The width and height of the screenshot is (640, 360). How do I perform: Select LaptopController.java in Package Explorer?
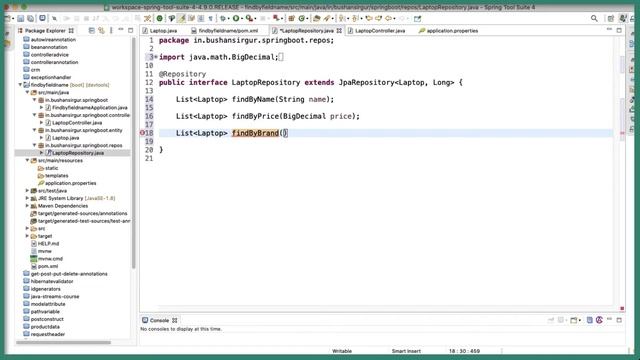77,122
